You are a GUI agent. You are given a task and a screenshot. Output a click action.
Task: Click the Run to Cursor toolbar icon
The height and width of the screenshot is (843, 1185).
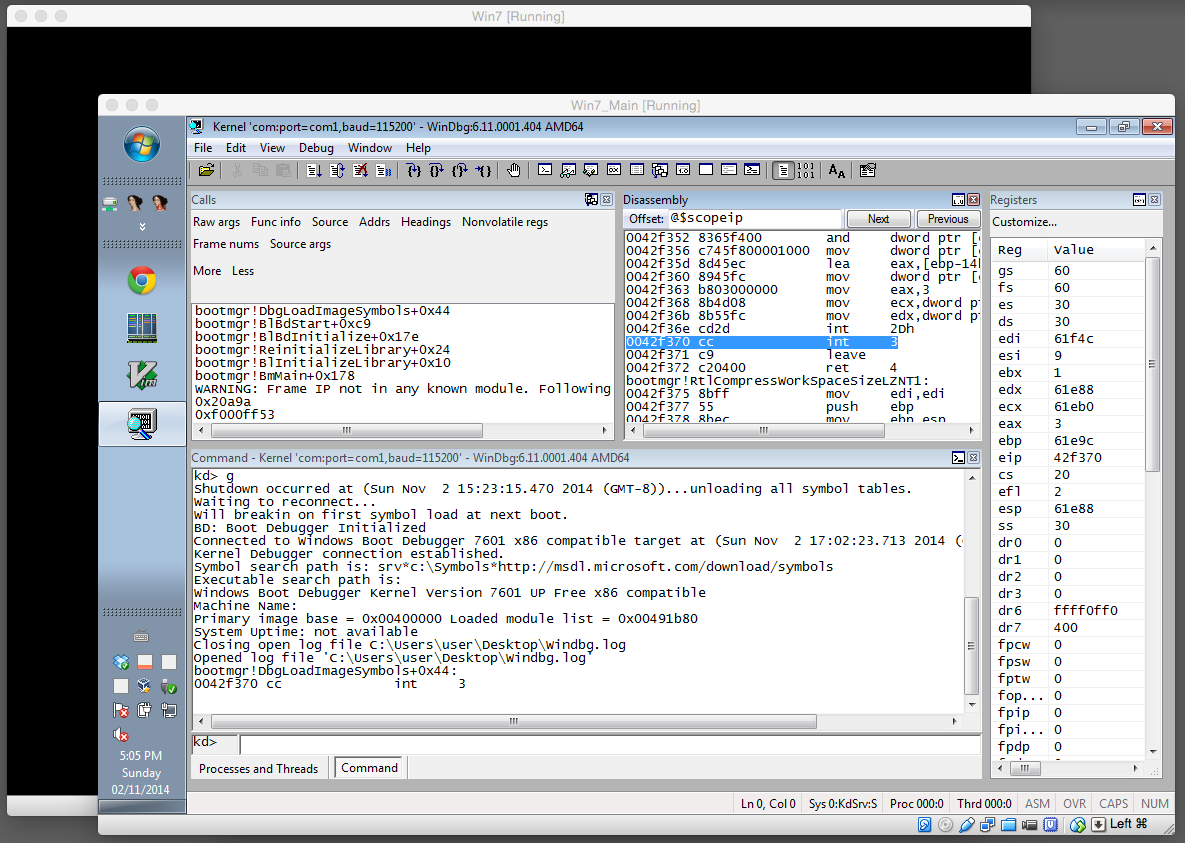point(484,170)
